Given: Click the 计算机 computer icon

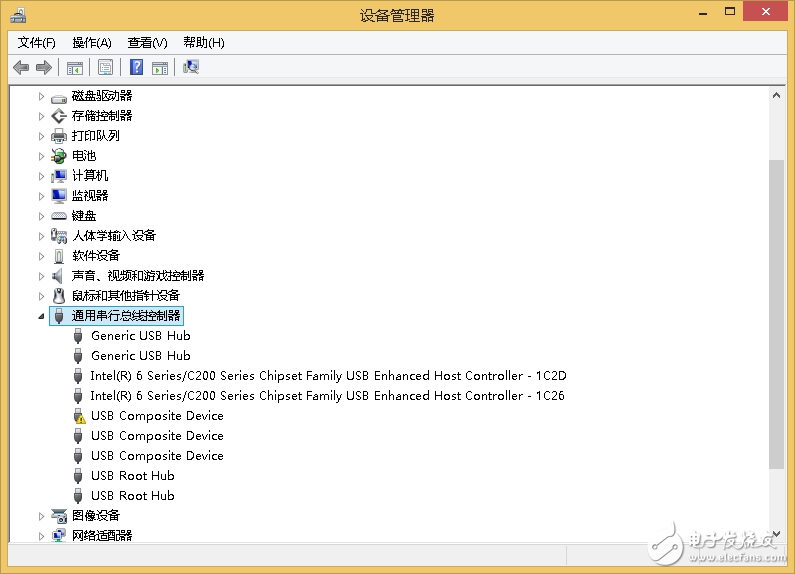Looking at the screenshot, I should (x=59, y=176).
